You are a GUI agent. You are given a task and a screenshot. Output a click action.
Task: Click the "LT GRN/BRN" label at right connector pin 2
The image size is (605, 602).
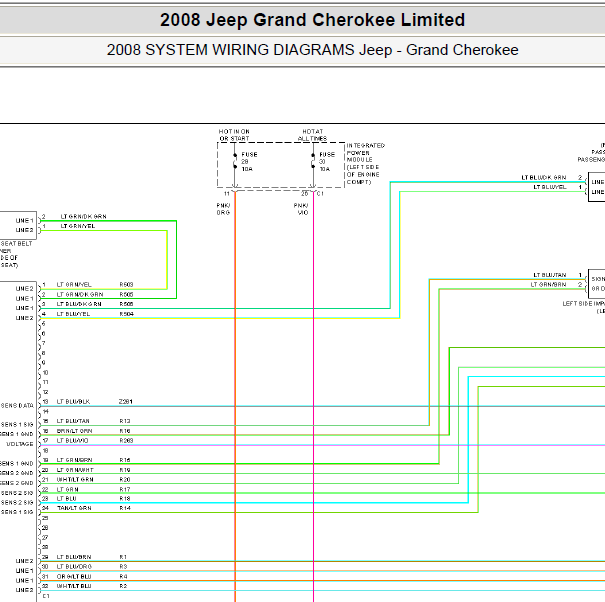(x=548, y=284)
